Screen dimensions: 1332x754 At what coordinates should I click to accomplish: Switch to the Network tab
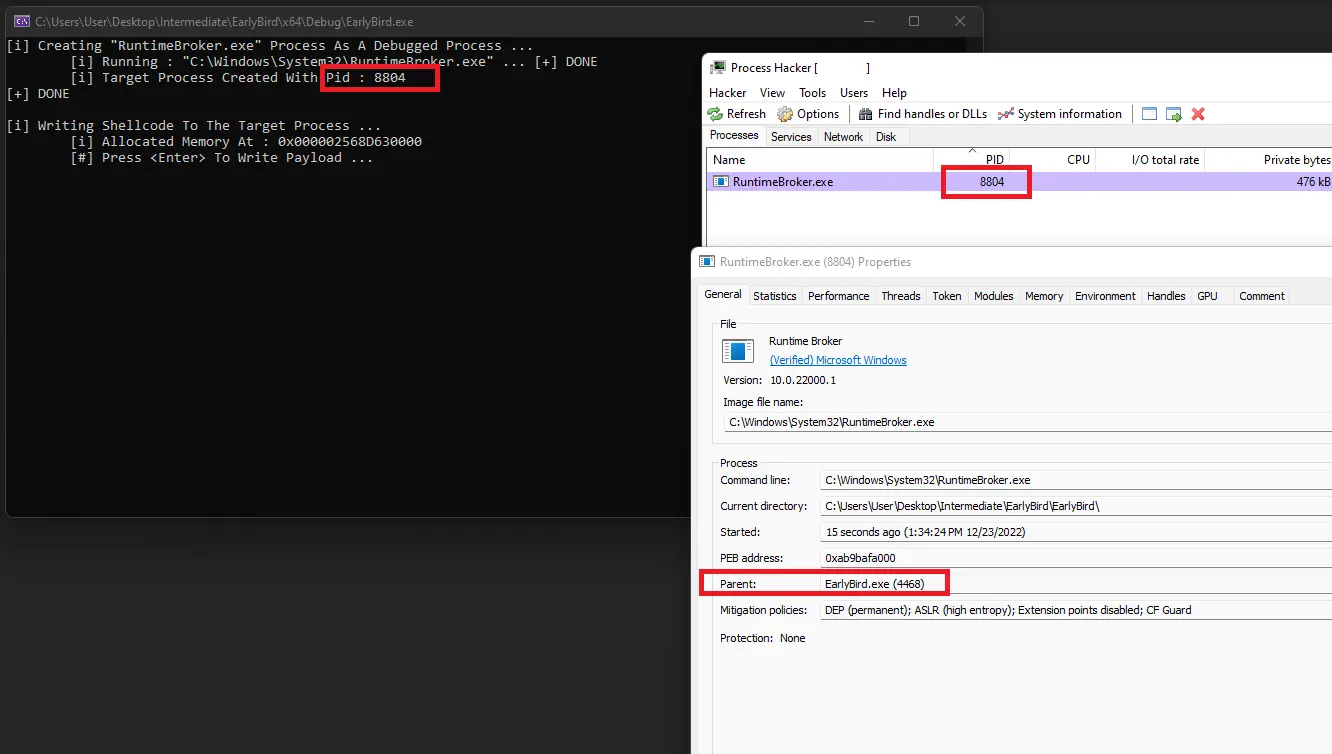843,137
